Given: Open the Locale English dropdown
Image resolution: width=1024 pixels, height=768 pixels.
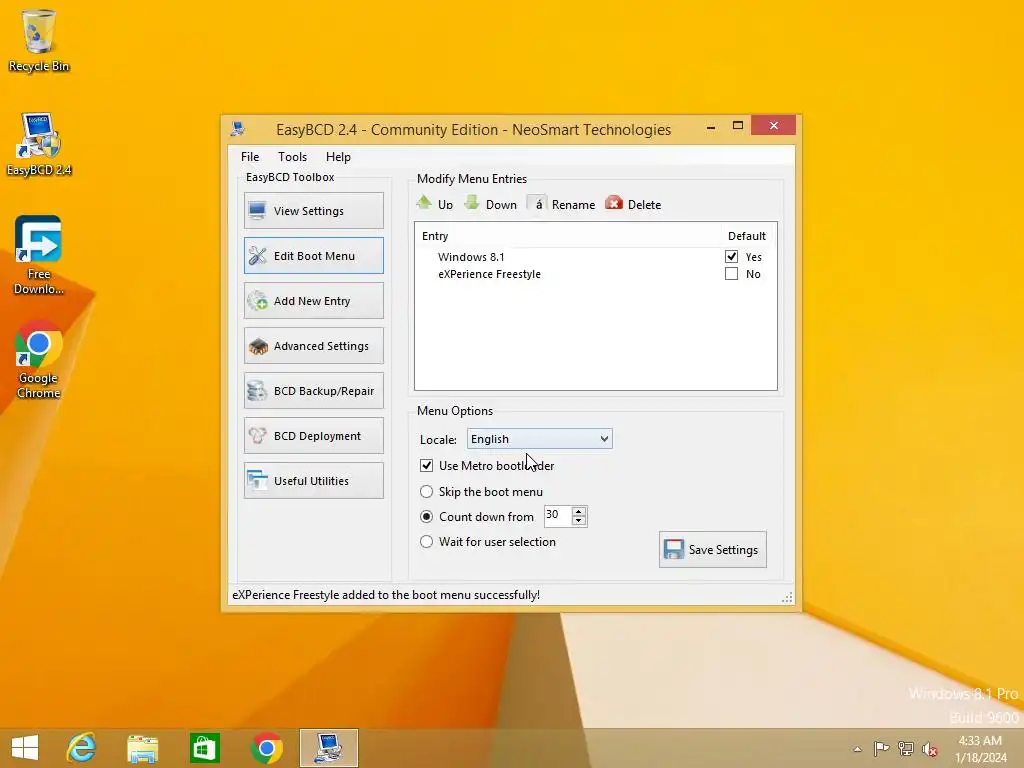Looking at the screenshot, I should click(x=539, y=439).
